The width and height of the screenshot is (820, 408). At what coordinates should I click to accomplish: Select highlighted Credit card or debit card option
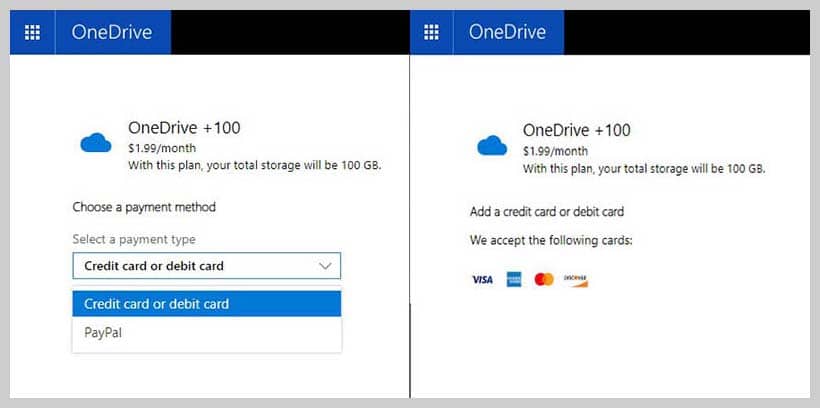(207, 304)
